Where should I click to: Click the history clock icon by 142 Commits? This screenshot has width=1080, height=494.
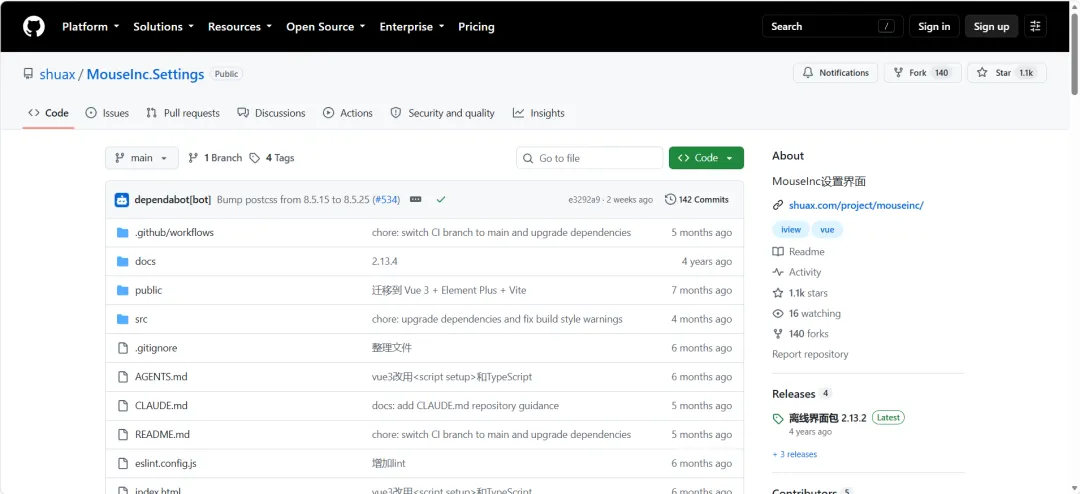coord(670,200)
